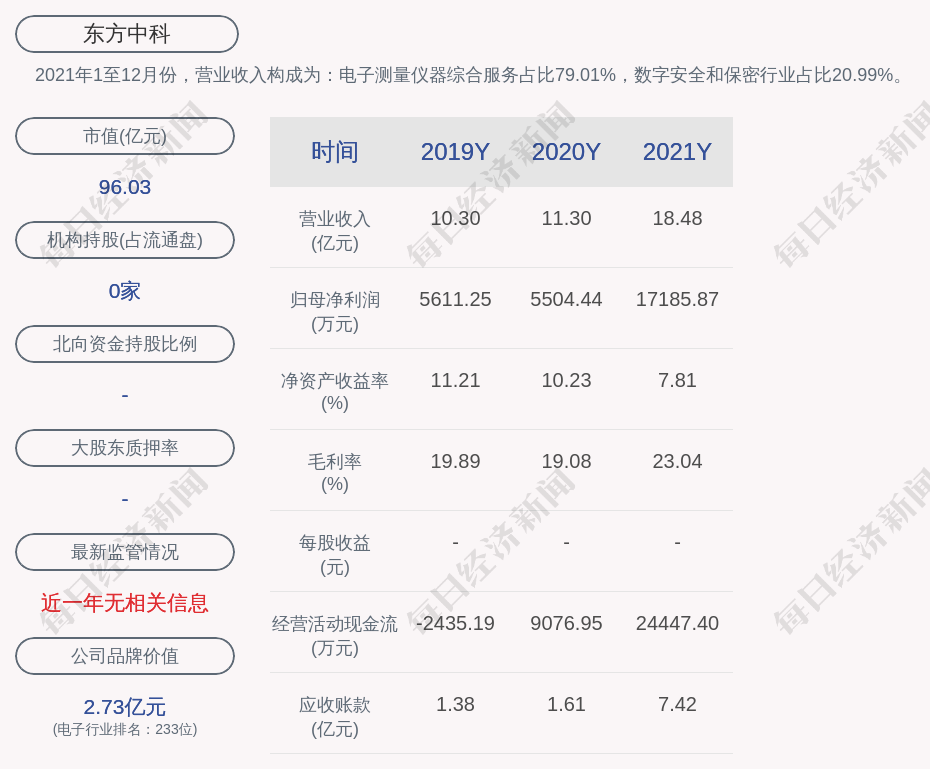Screen dimensions: 930x769
Task: Click the 经营活动现金流(万元) row label
Action: pos(335,636)
